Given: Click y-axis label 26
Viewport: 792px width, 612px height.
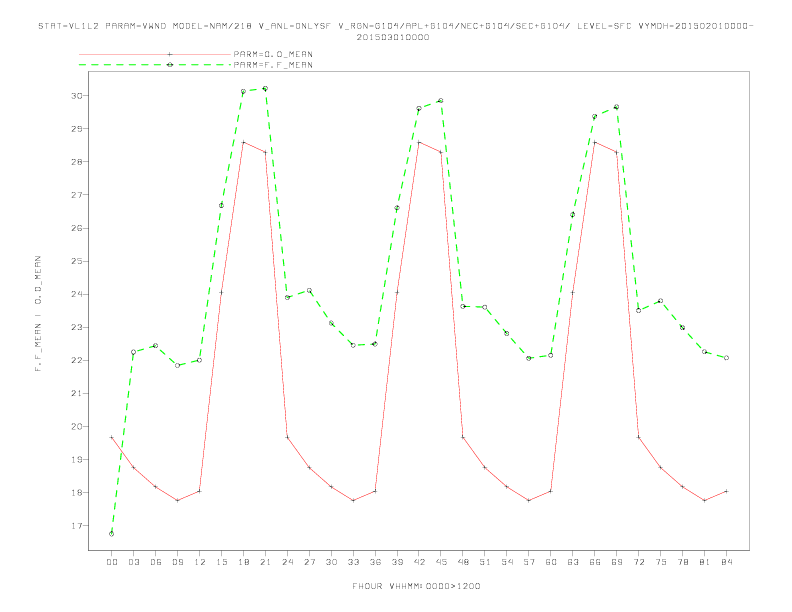Looking at the screenshot, I should tap(76, 228).
